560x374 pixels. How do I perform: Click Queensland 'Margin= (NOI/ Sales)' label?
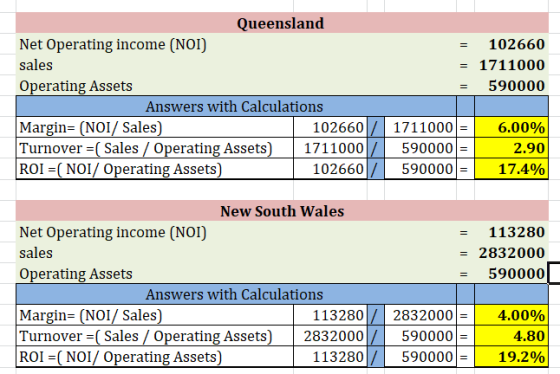(x=91, y=128)
